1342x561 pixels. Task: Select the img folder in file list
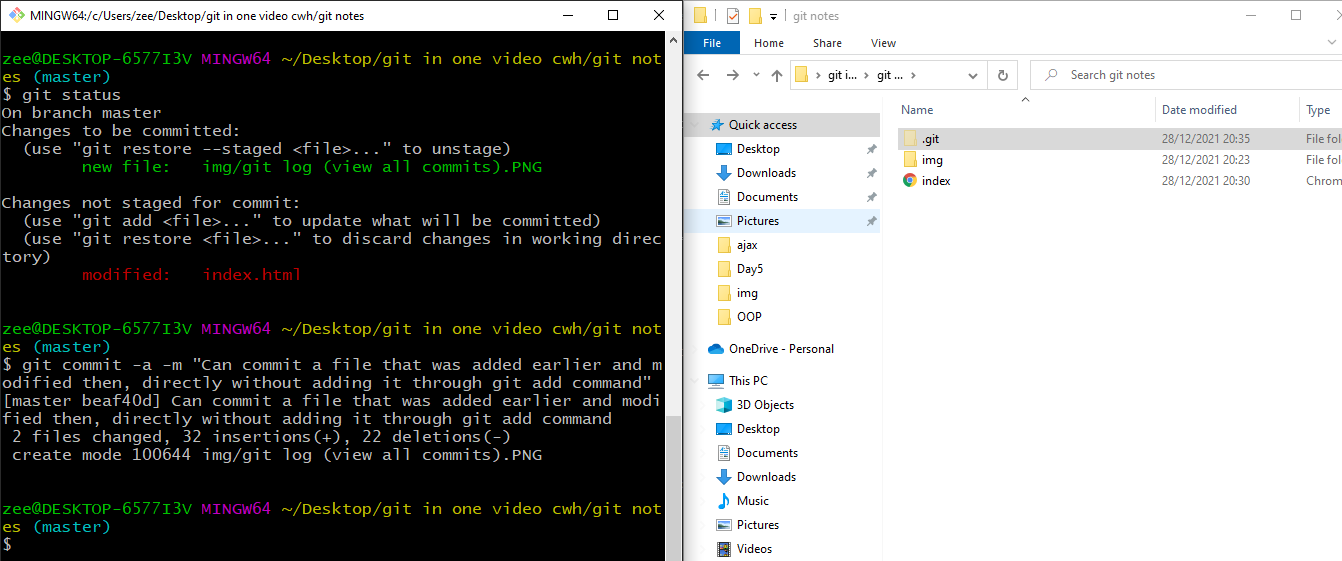pyautogui.click(x=932, y=160)
